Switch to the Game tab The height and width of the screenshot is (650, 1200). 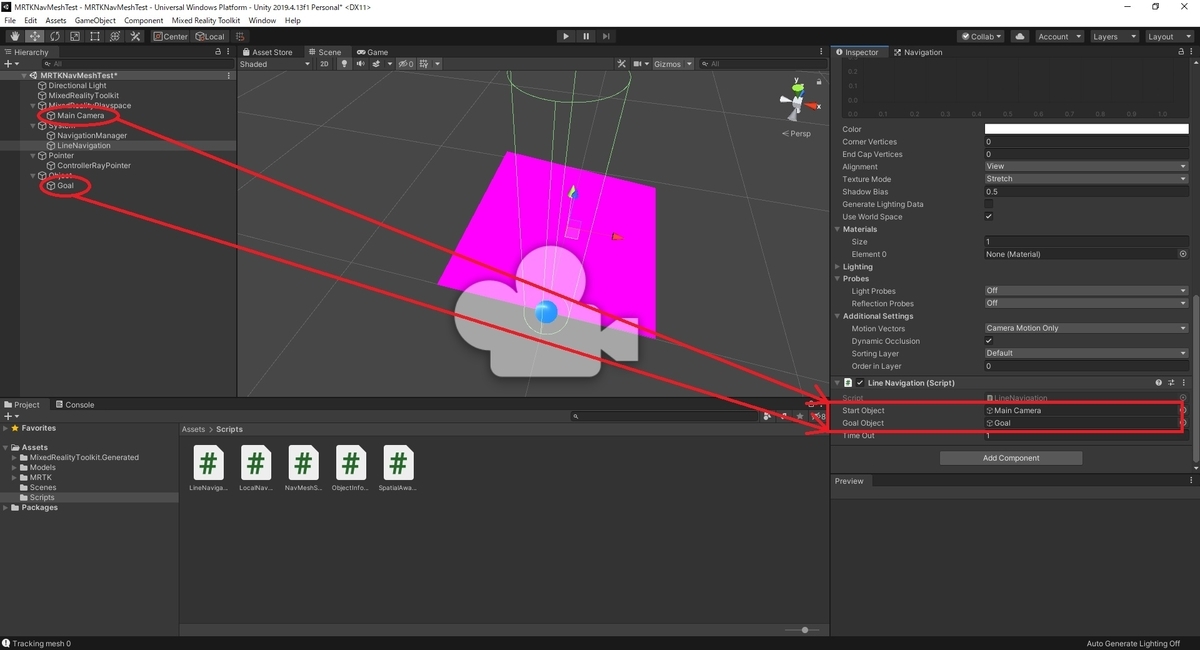(371, 52)
